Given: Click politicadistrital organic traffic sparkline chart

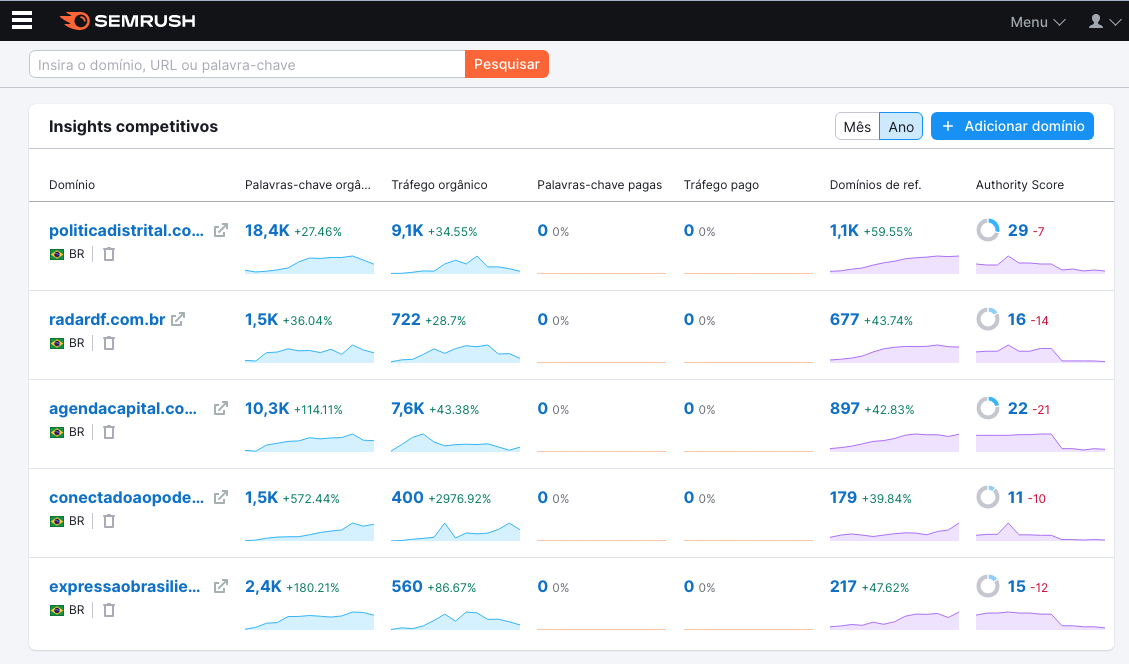Looking at the screenshot, I should coord(455,264).
